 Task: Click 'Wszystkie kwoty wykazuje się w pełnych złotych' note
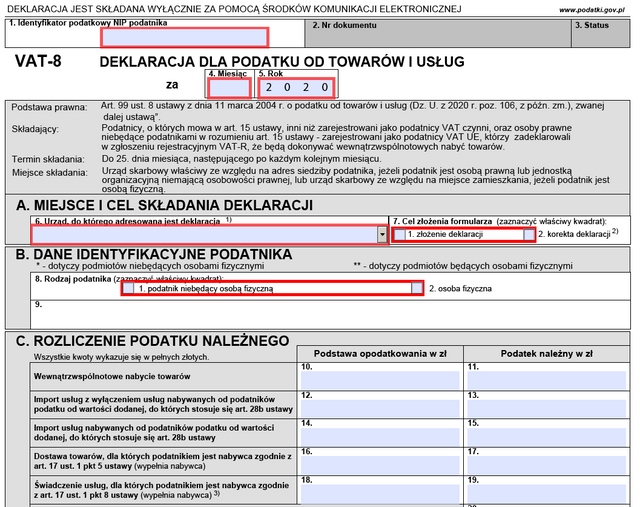coord(121,357)
